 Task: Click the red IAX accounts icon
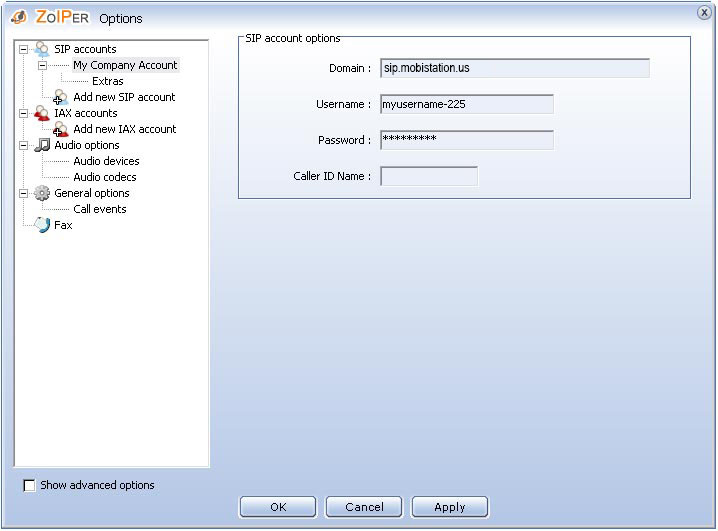click(42, 113)
